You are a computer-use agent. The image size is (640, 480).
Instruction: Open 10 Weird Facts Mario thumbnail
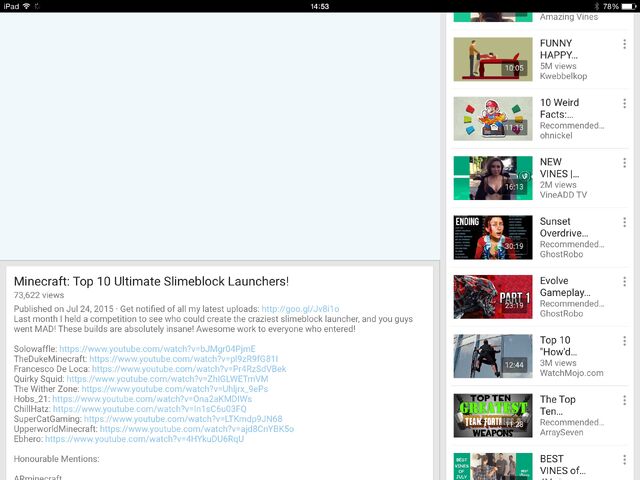pos(493,118)
